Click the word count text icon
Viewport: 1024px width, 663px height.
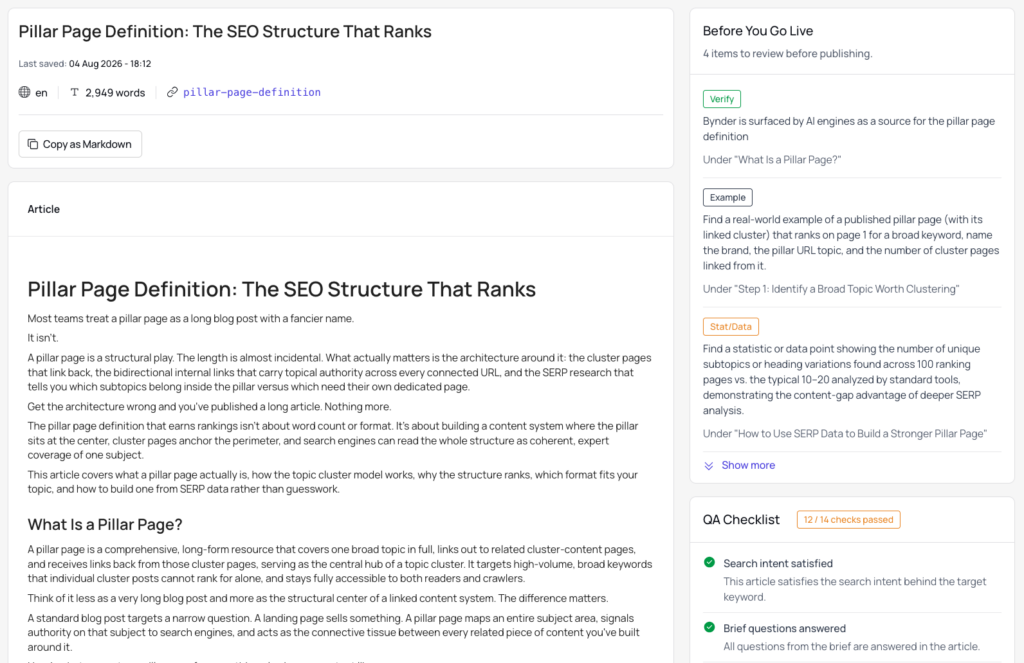click(74, 92)
